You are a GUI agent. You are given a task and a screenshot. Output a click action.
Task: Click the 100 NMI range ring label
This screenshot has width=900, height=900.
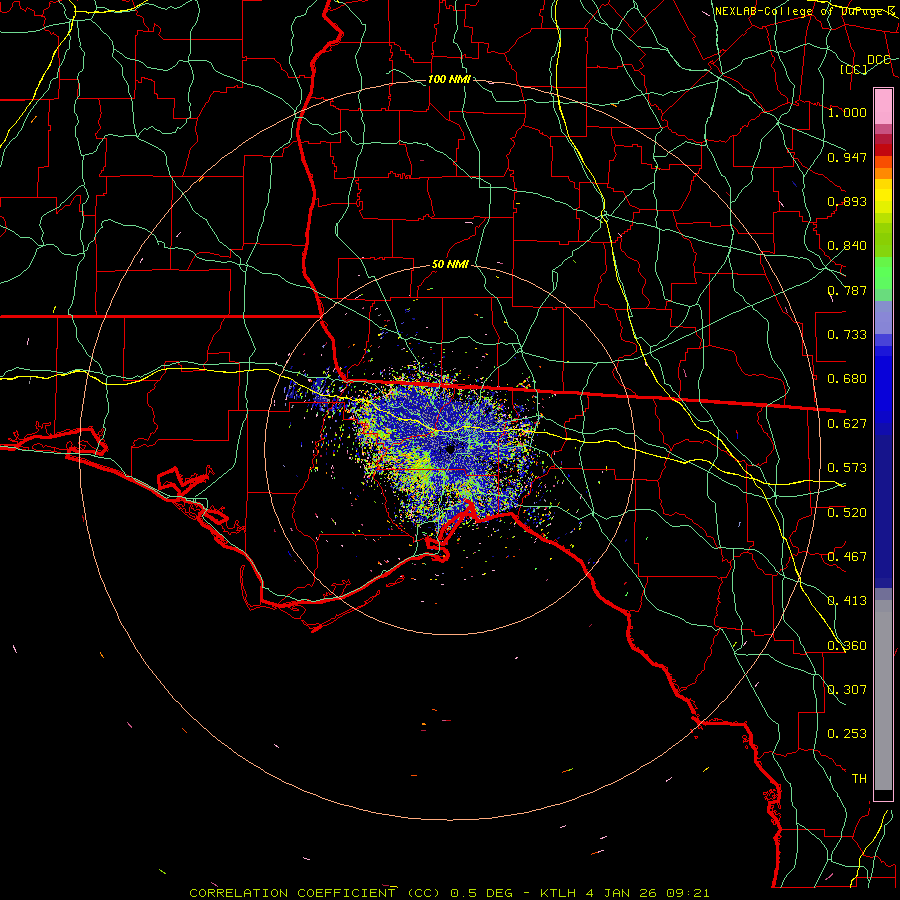pos(449,79)
